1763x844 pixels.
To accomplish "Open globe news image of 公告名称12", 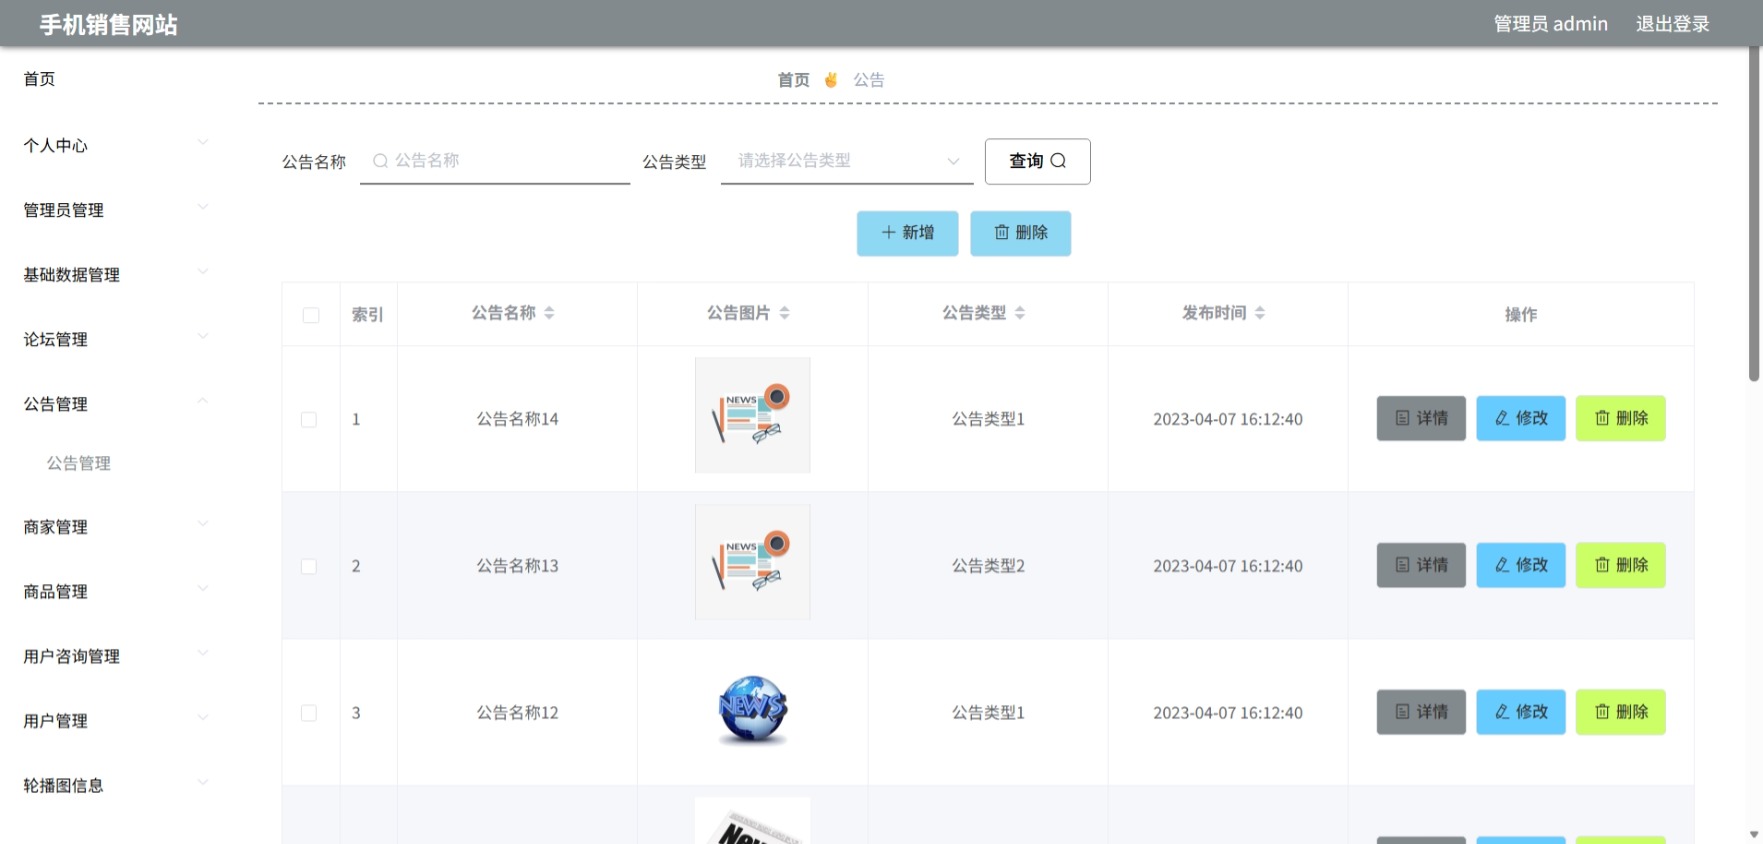I will coord(752,709).
